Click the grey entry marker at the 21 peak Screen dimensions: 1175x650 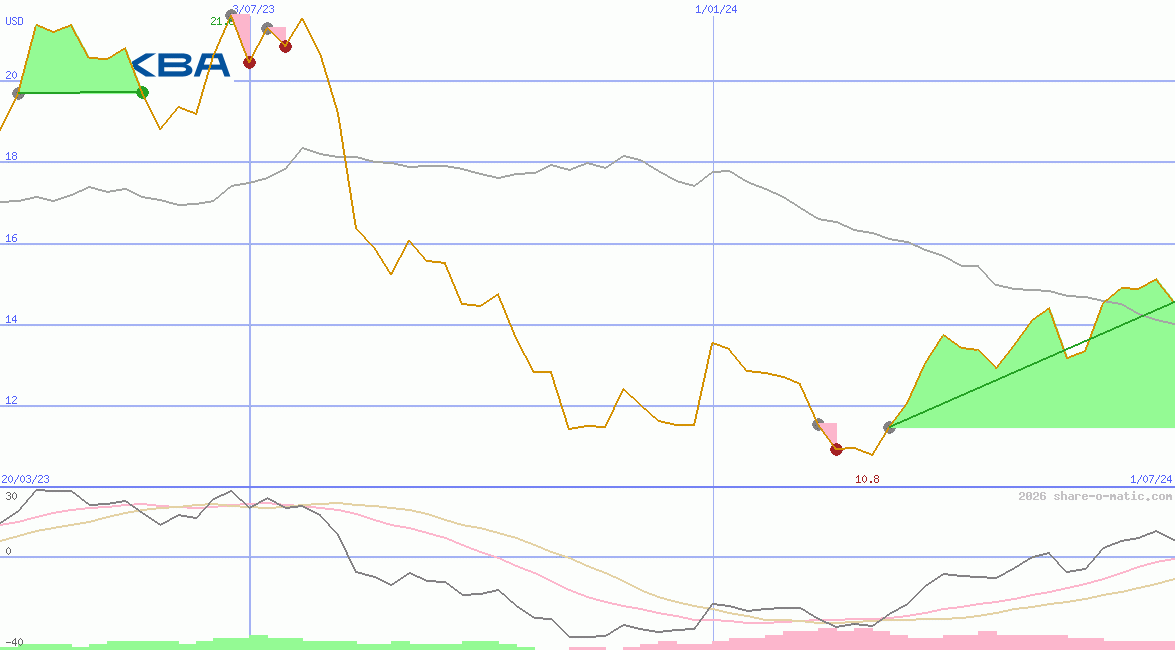(231, 16)
